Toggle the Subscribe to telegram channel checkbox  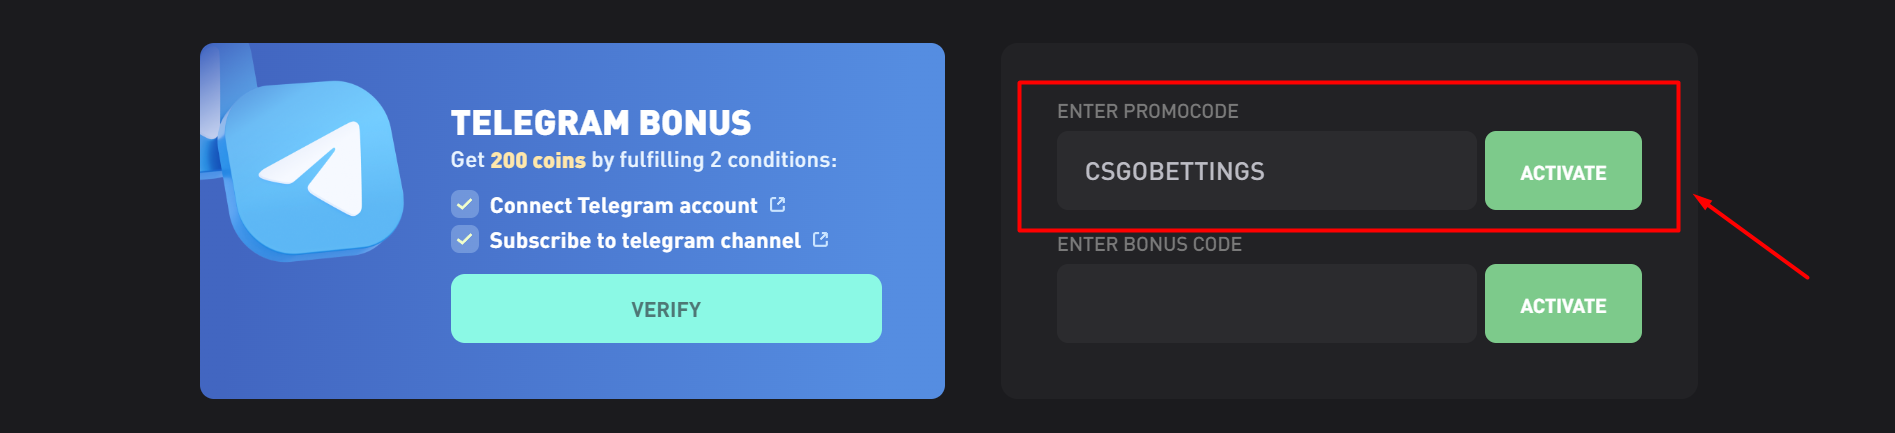(x=465, y=240)
